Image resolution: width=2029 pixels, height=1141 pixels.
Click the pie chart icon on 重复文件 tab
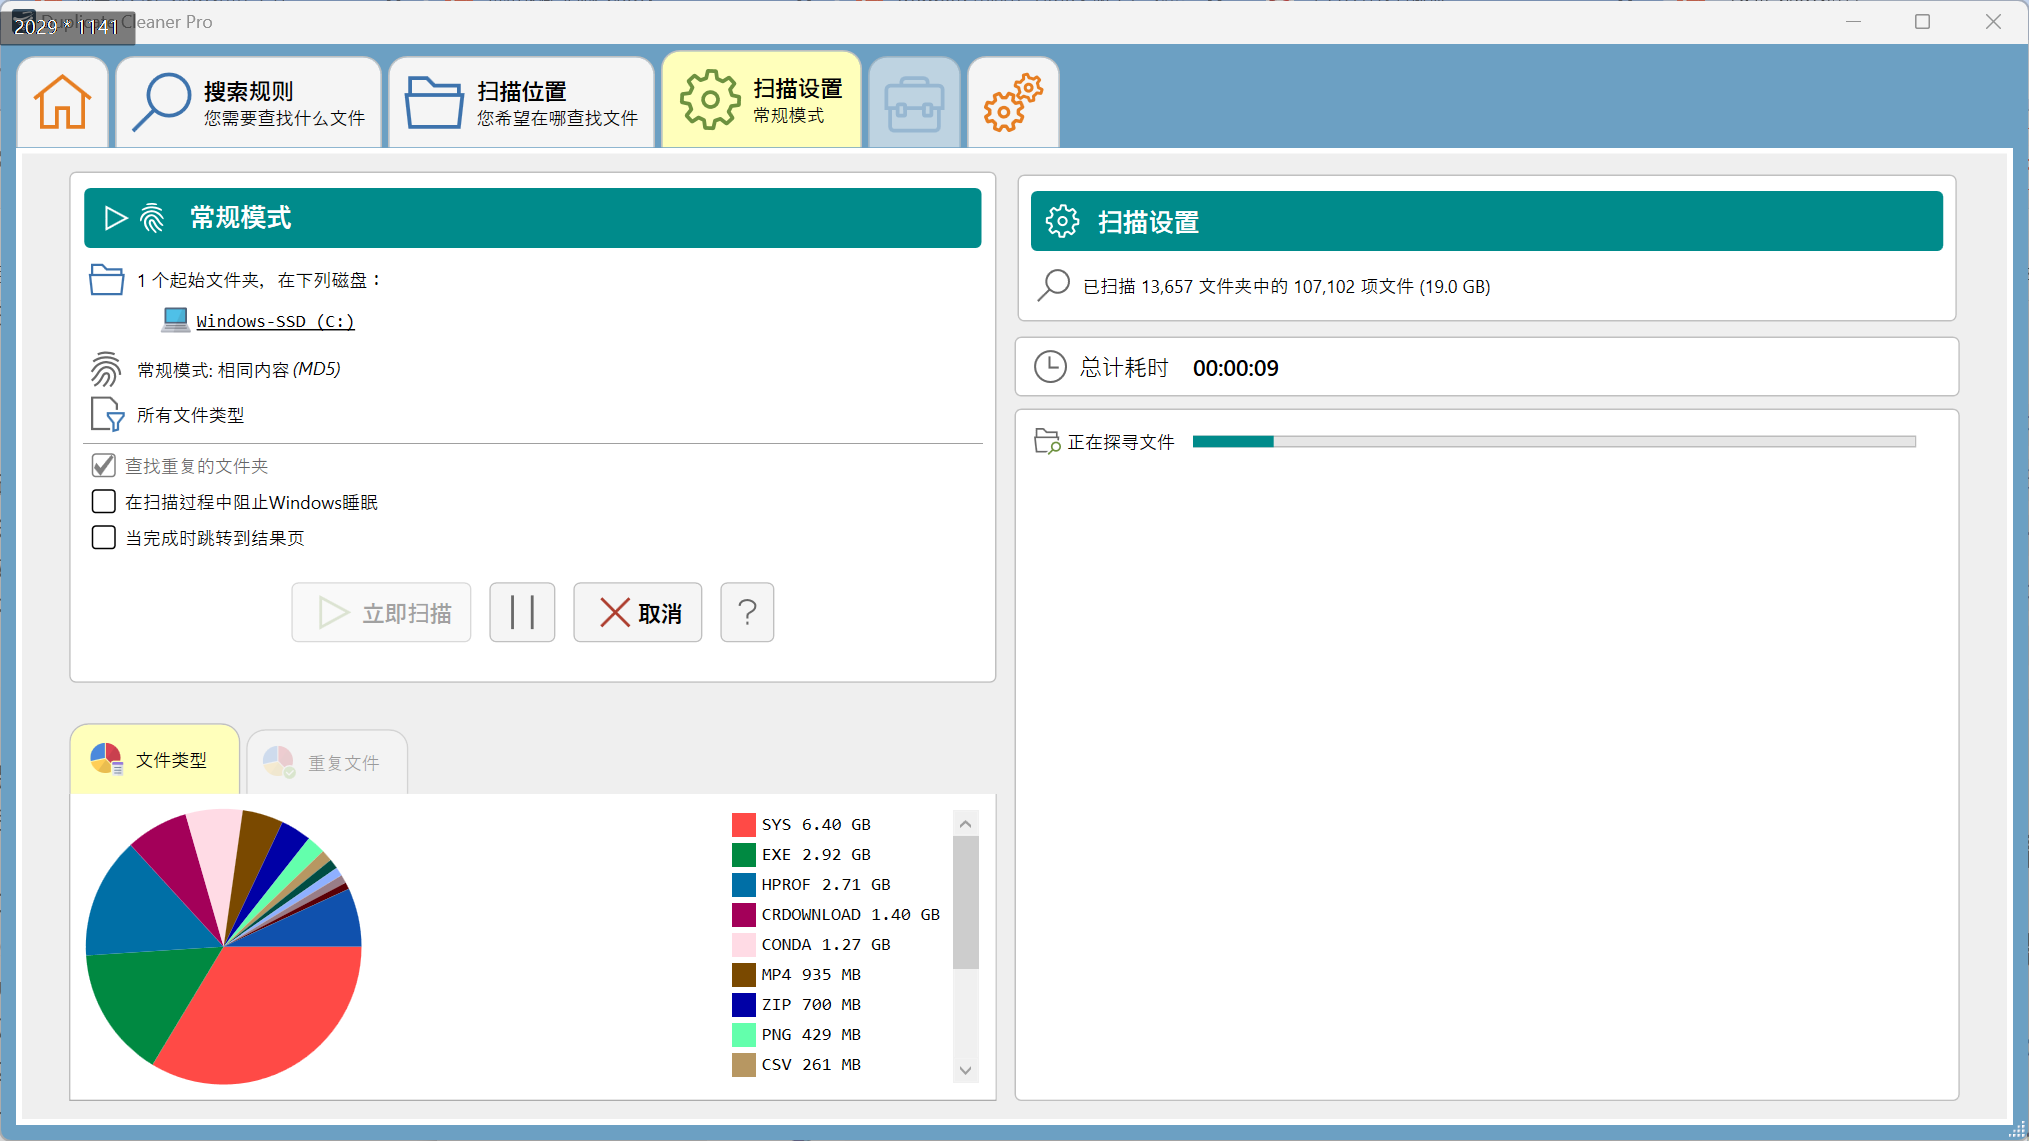pyautogui.click(x=279, y=762)
